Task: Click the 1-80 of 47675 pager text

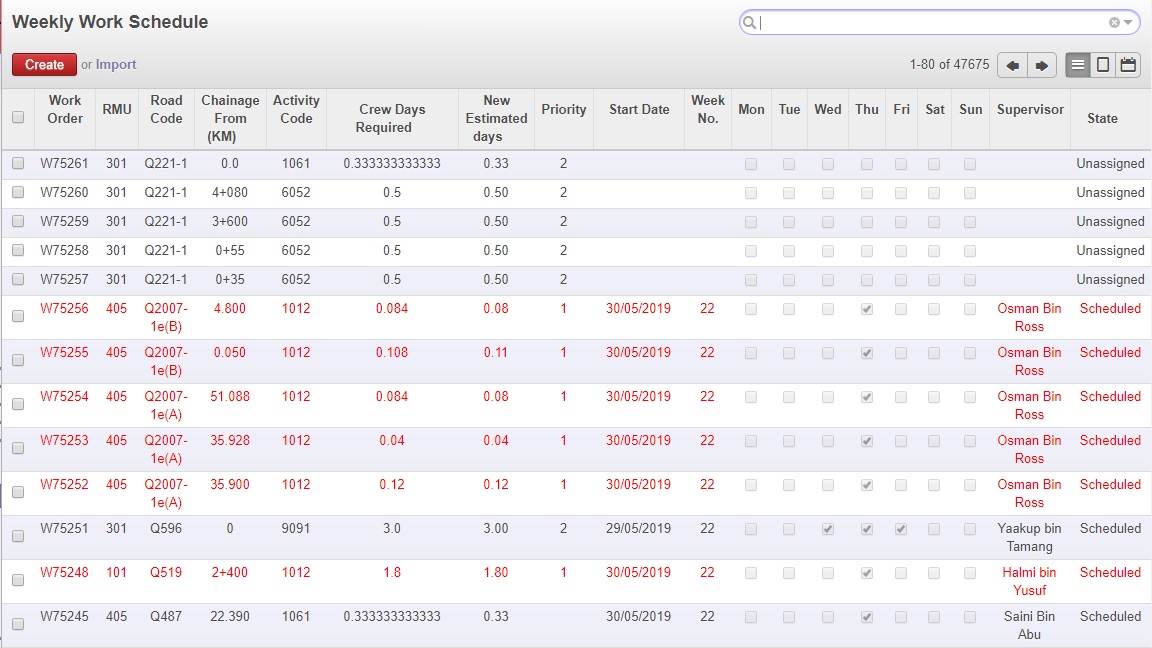Action: point(949,65)
